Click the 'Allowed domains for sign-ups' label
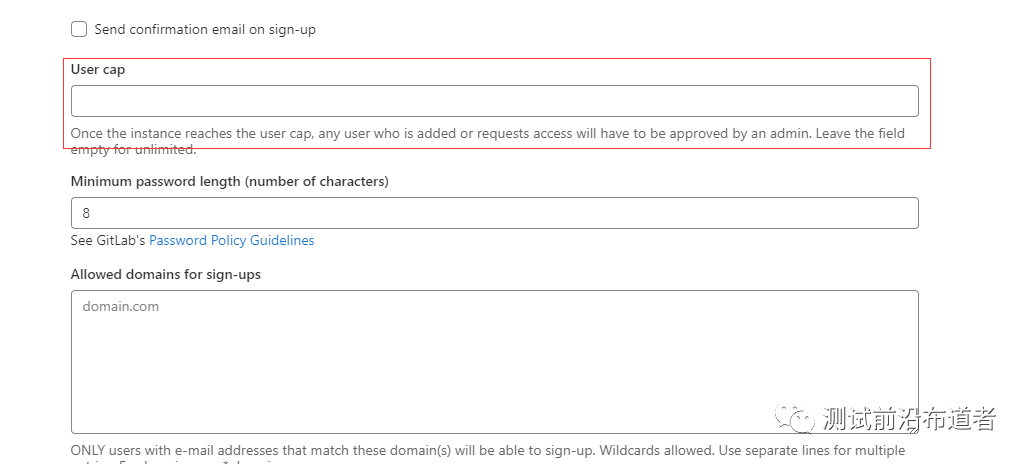 coord(165,274)
